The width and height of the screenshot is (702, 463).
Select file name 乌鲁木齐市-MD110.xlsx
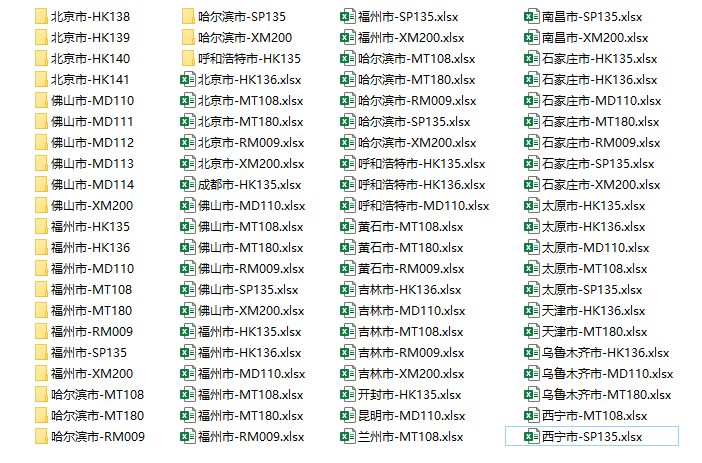pos(607,373)
